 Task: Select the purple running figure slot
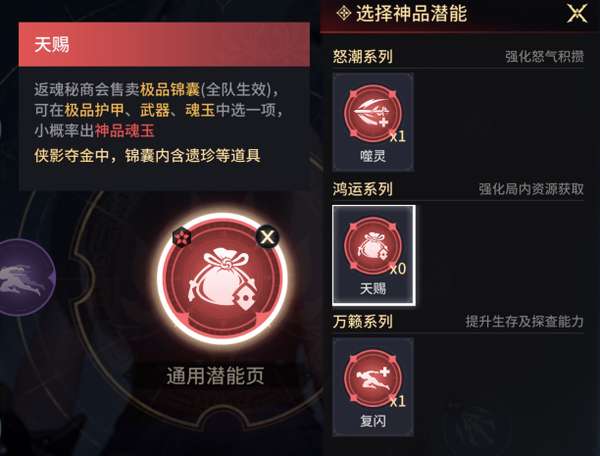pyautogui.click(x=25, y=277)
